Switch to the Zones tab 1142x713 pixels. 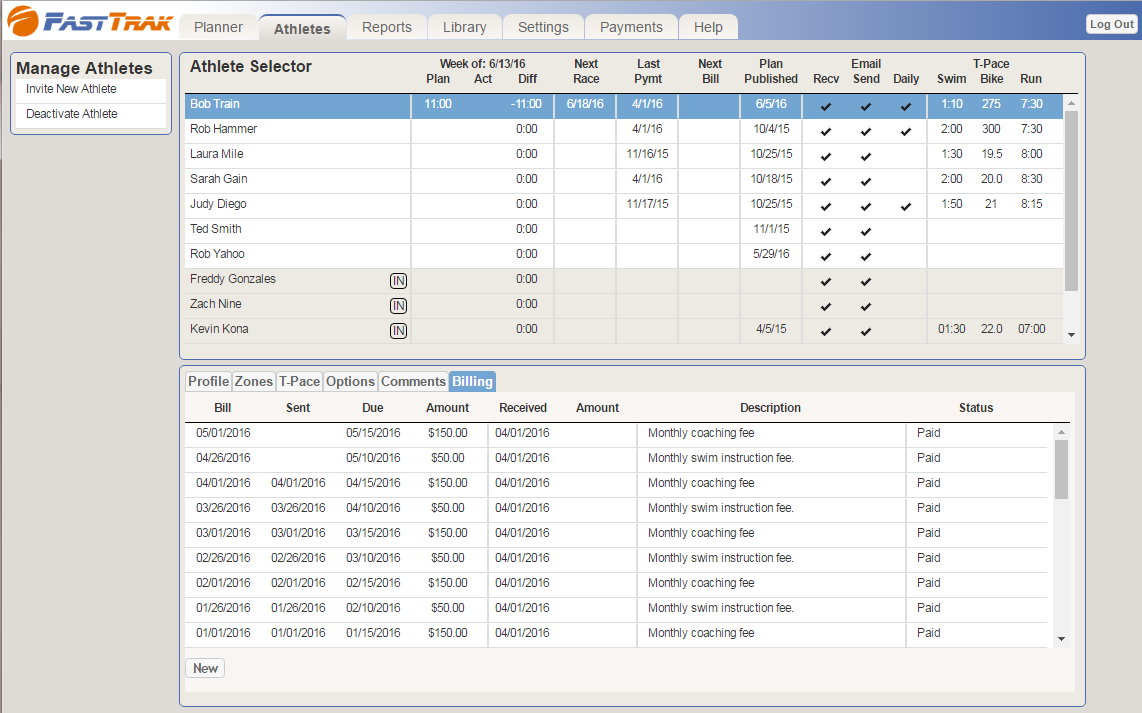[254, 381]
